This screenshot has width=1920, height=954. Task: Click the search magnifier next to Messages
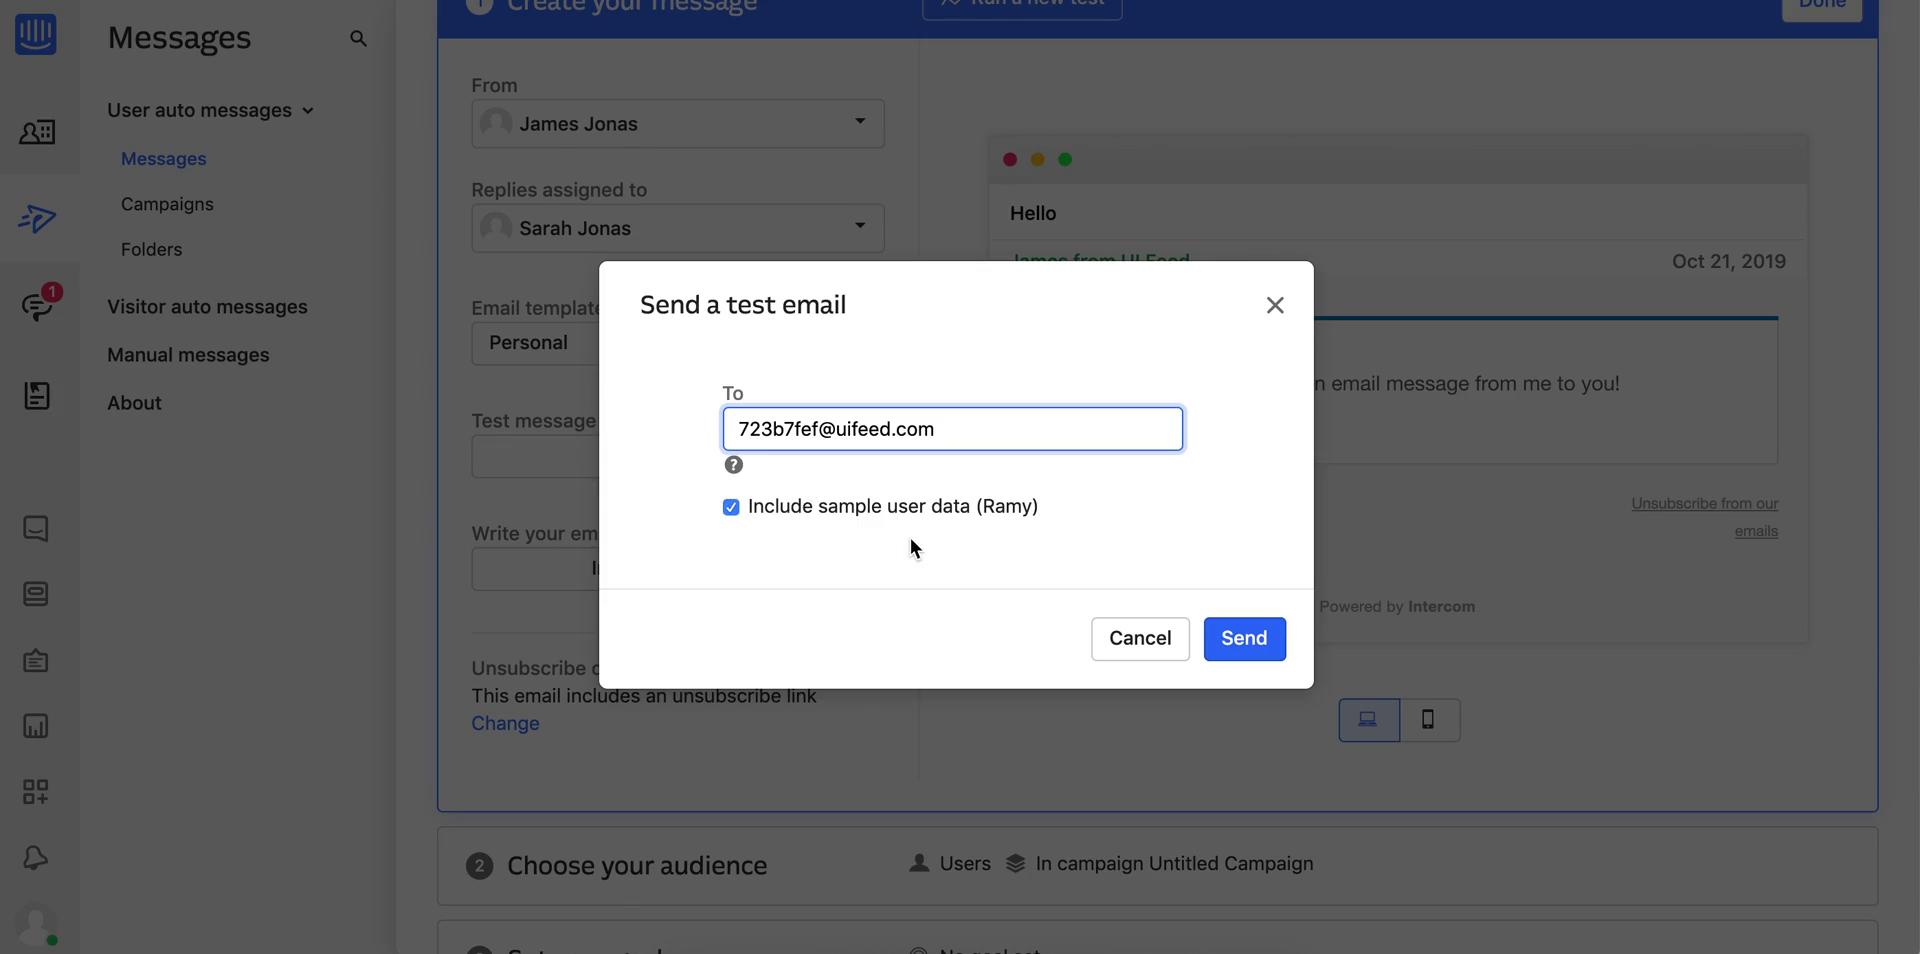click(x=358, y=39)
